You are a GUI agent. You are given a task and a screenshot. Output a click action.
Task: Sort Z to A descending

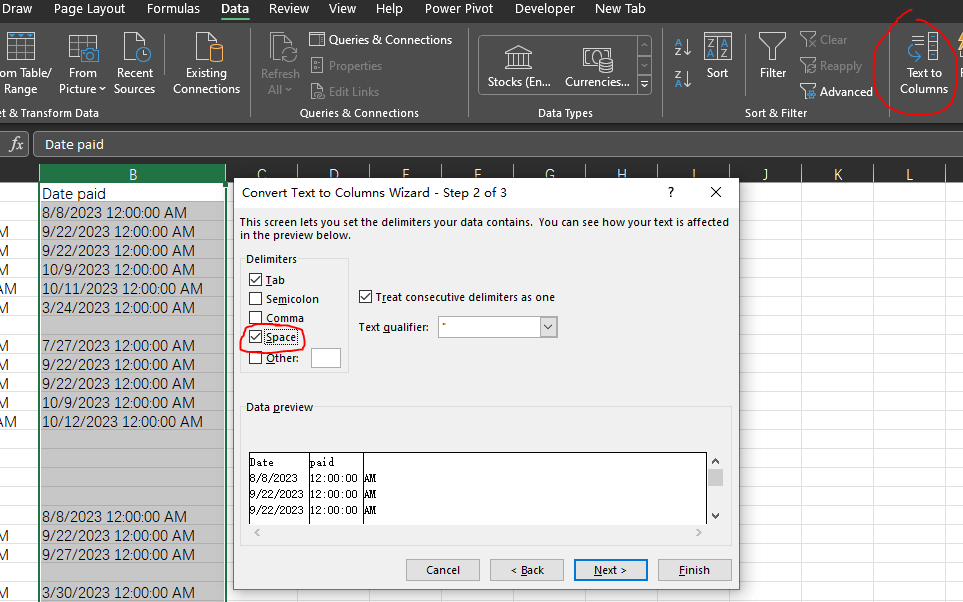(x=683, y=79)
